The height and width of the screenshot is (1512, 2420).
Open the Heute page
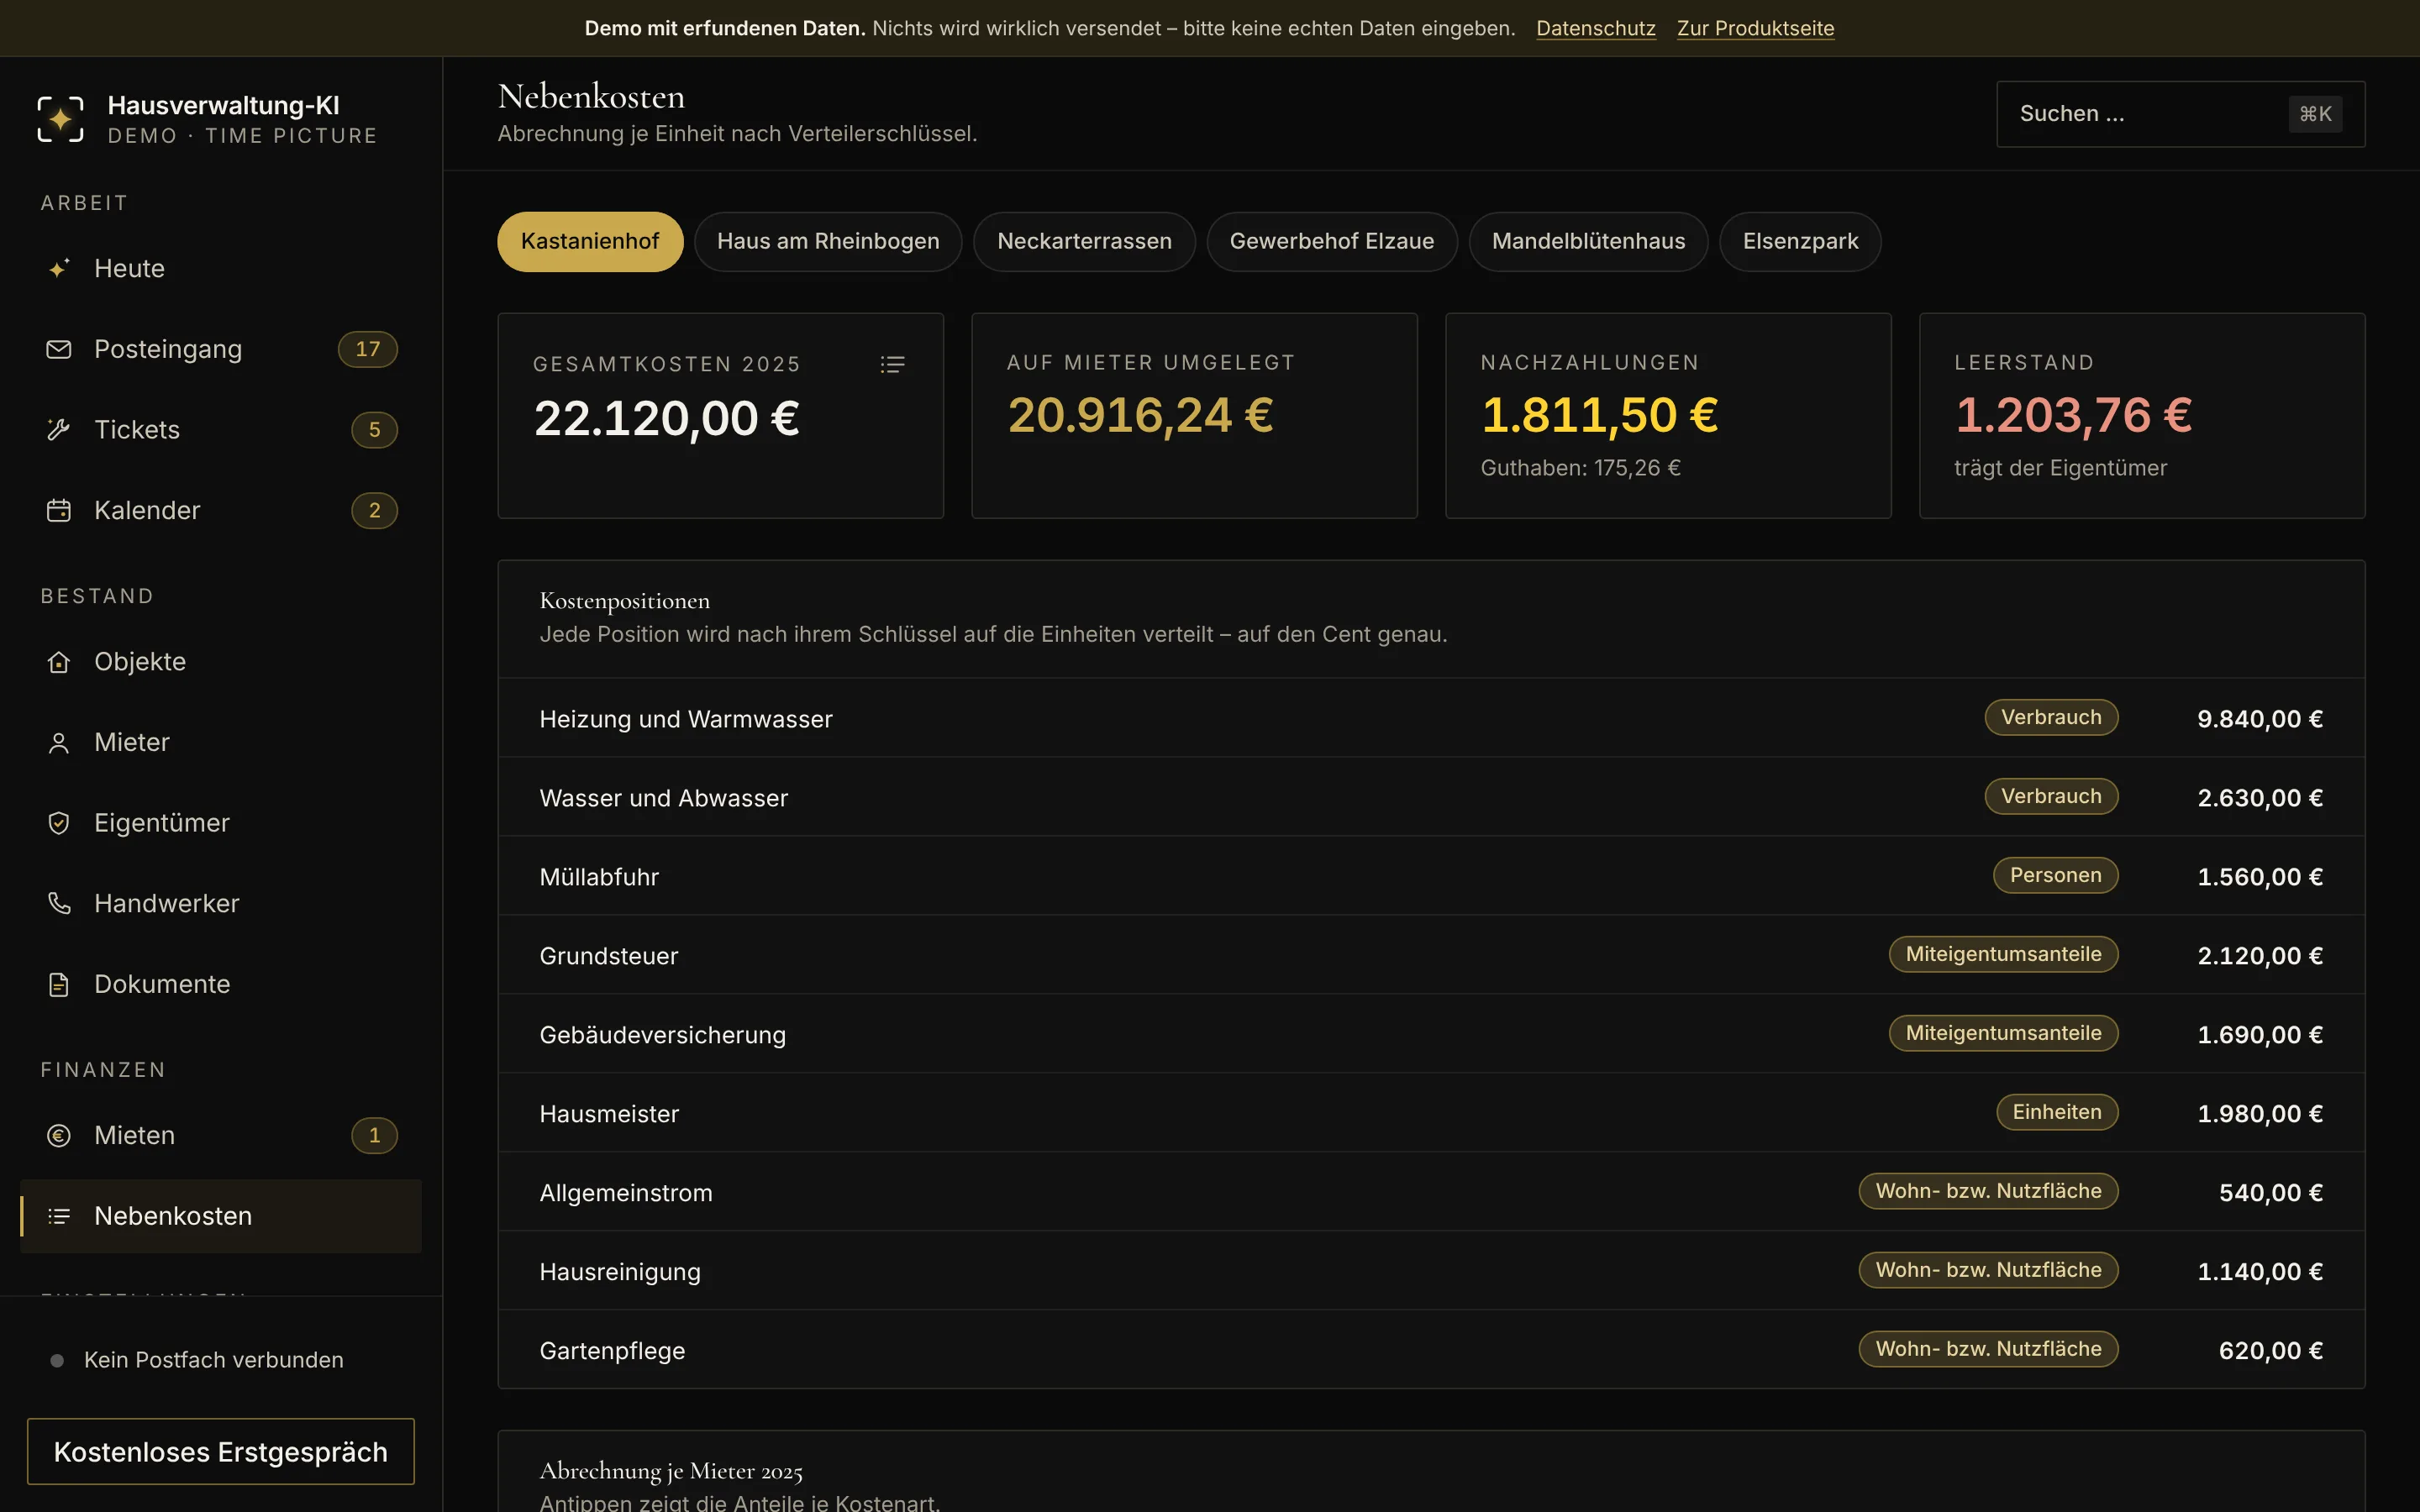221,268
